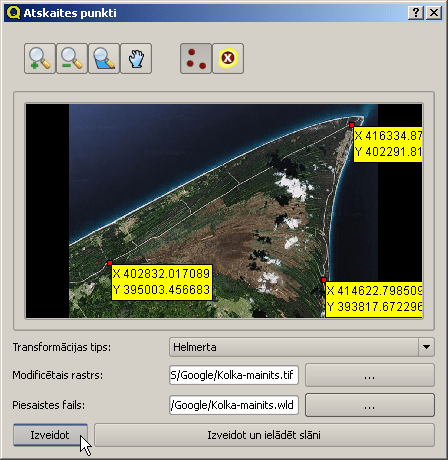Click the red reference point at the cape tip
This screenshot has height=460, width=448.
click(352, 125)
